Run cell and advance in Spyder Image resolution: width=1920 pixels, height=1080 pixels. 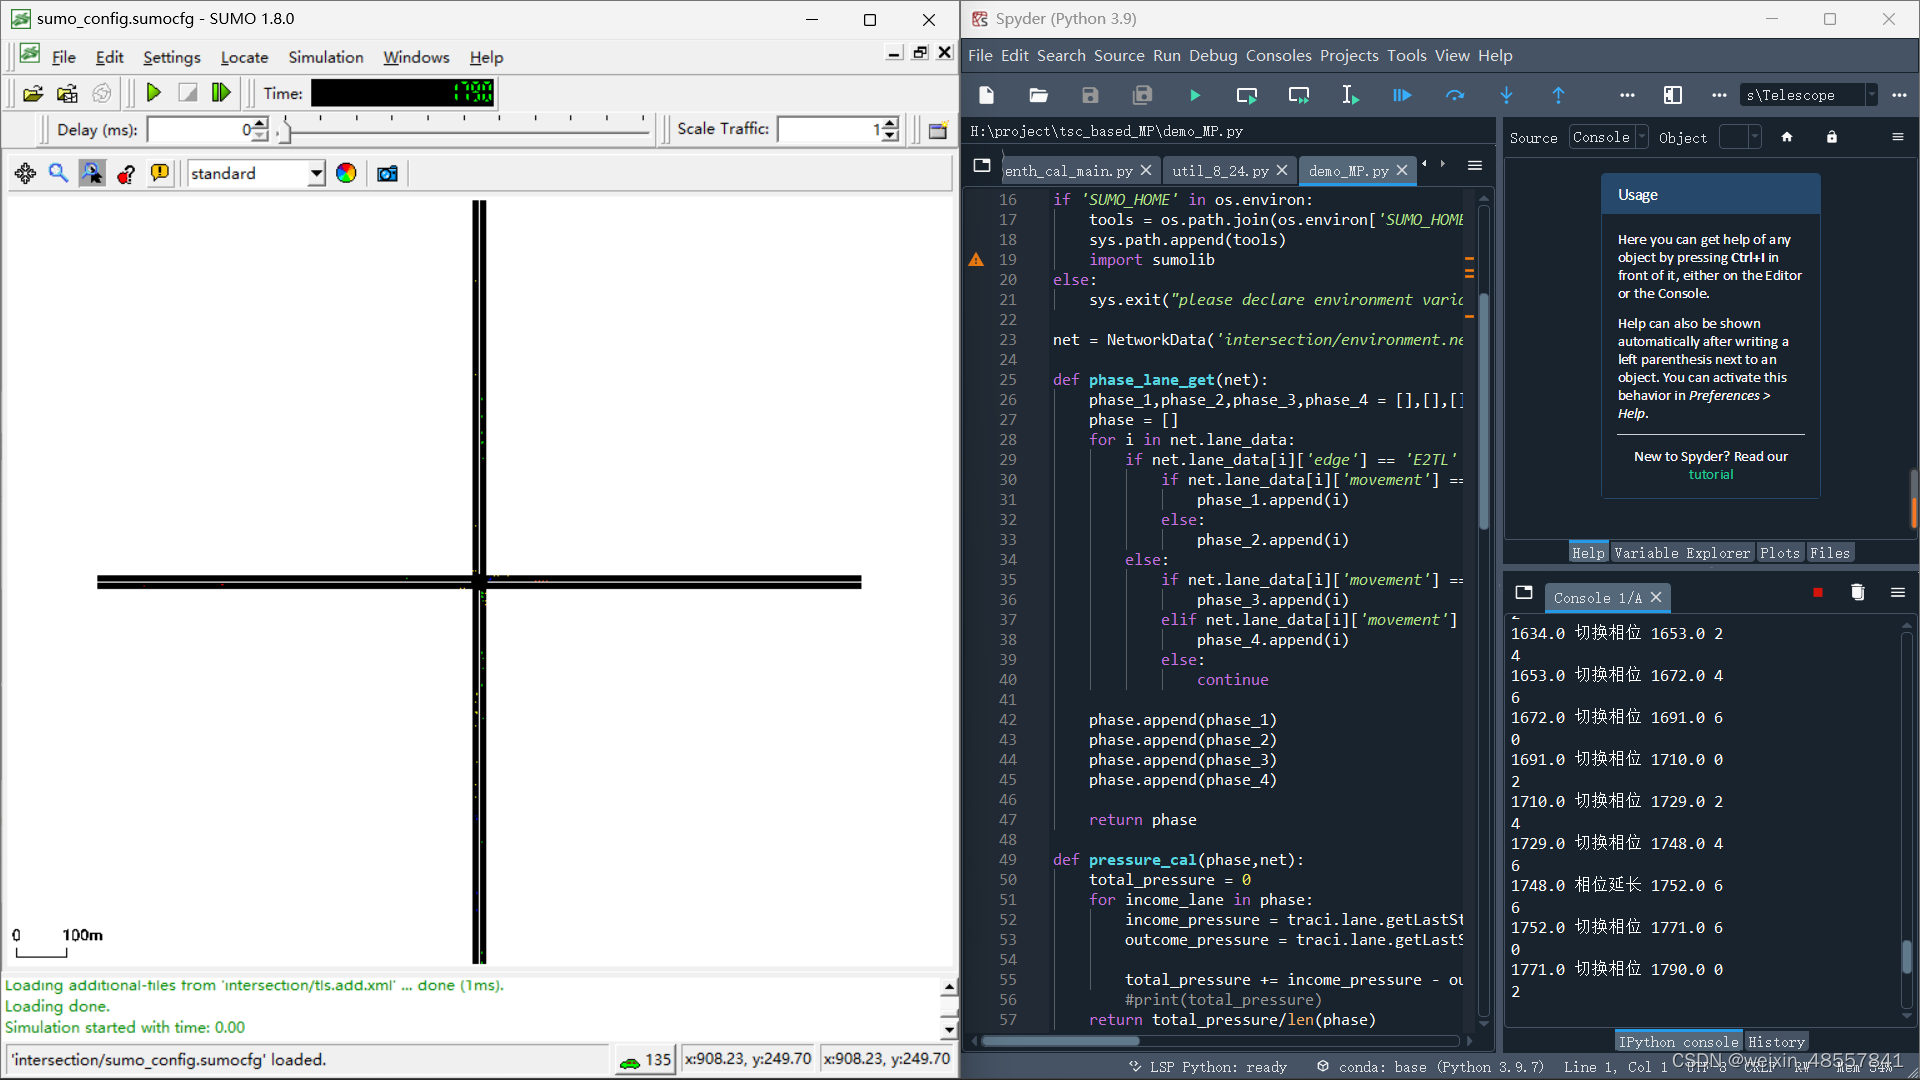click(1299, 95)
